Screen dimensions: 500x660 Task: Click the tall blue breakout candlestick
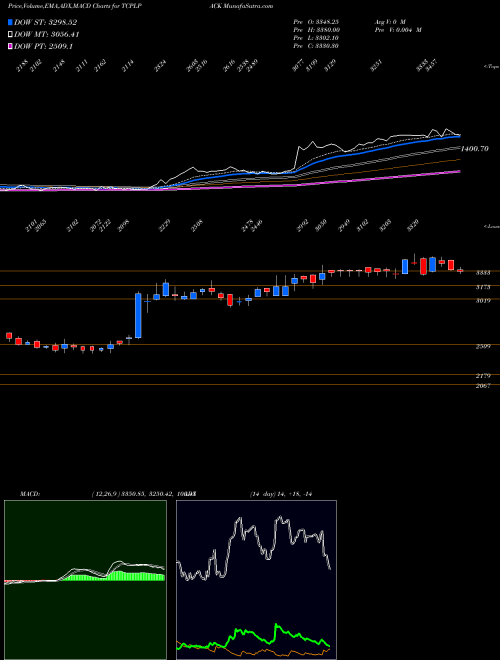(138, 316)
